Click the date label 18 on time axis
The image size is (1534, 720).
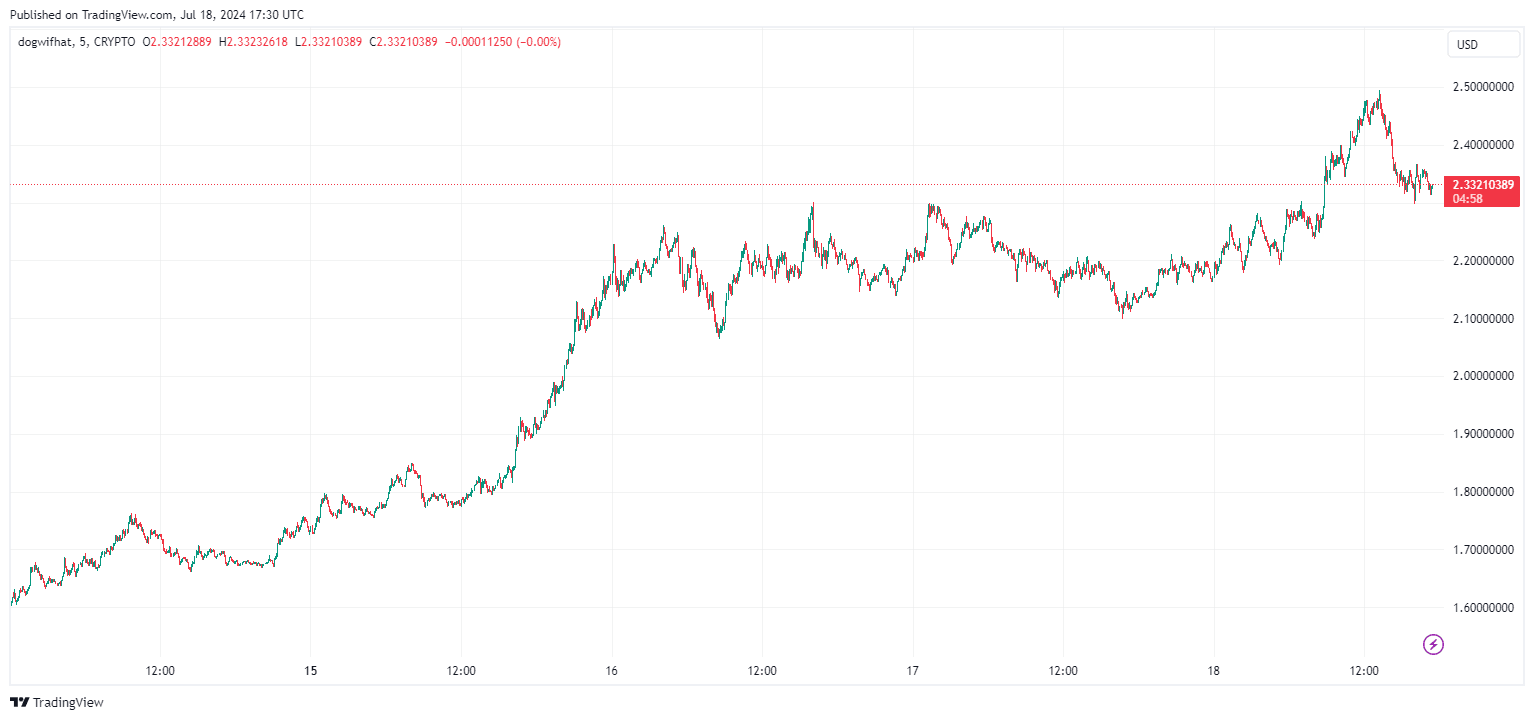(1214, 670)
